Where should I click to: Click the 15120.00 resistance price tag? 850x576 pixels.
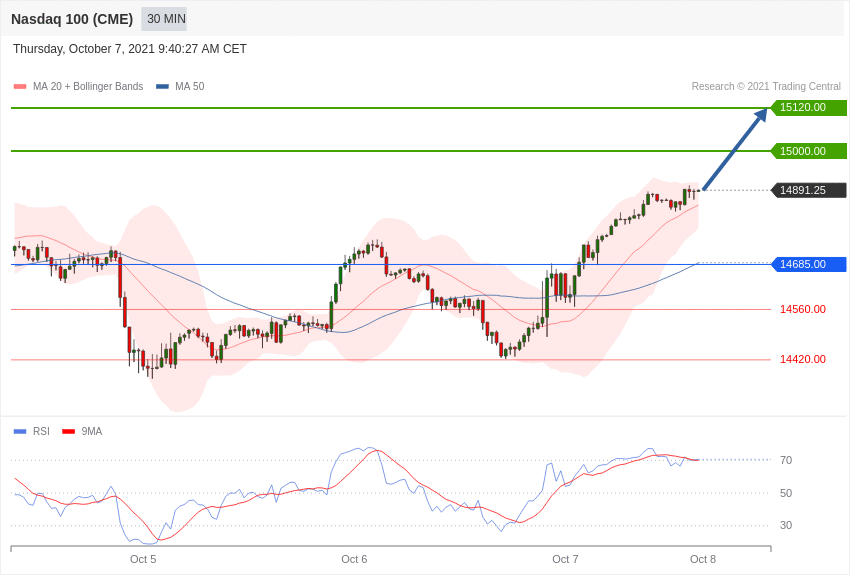click(808, 107)
